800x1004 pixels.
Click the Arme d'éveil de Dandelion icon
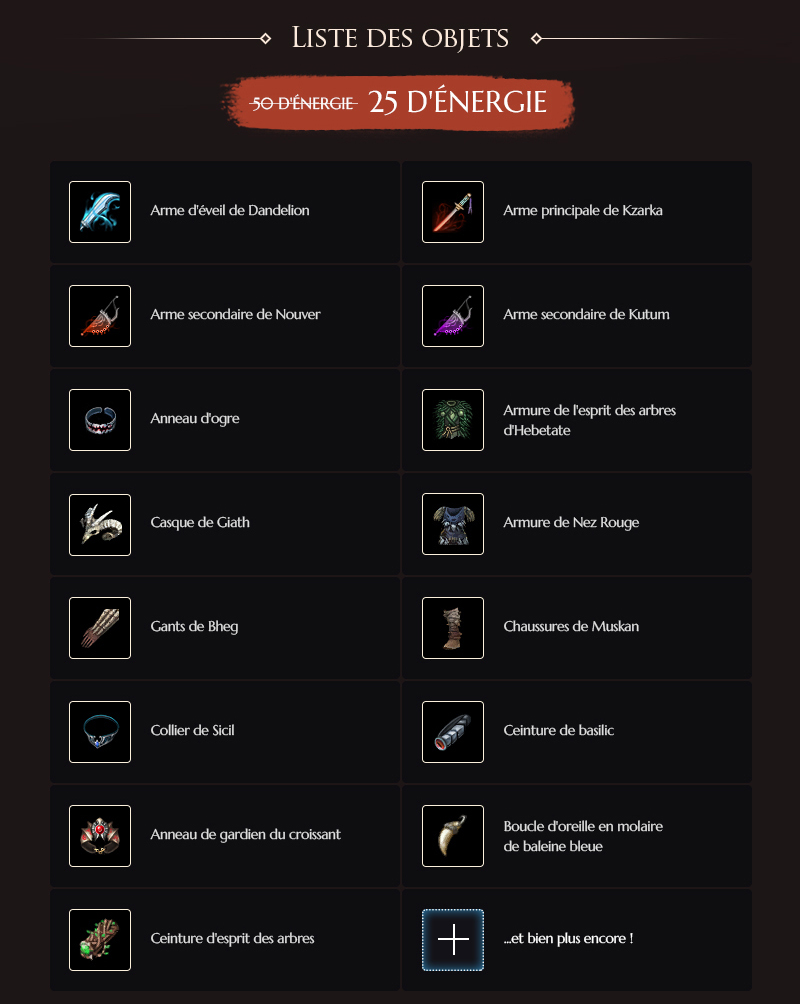pyautogui.click(x=100, y=212)
